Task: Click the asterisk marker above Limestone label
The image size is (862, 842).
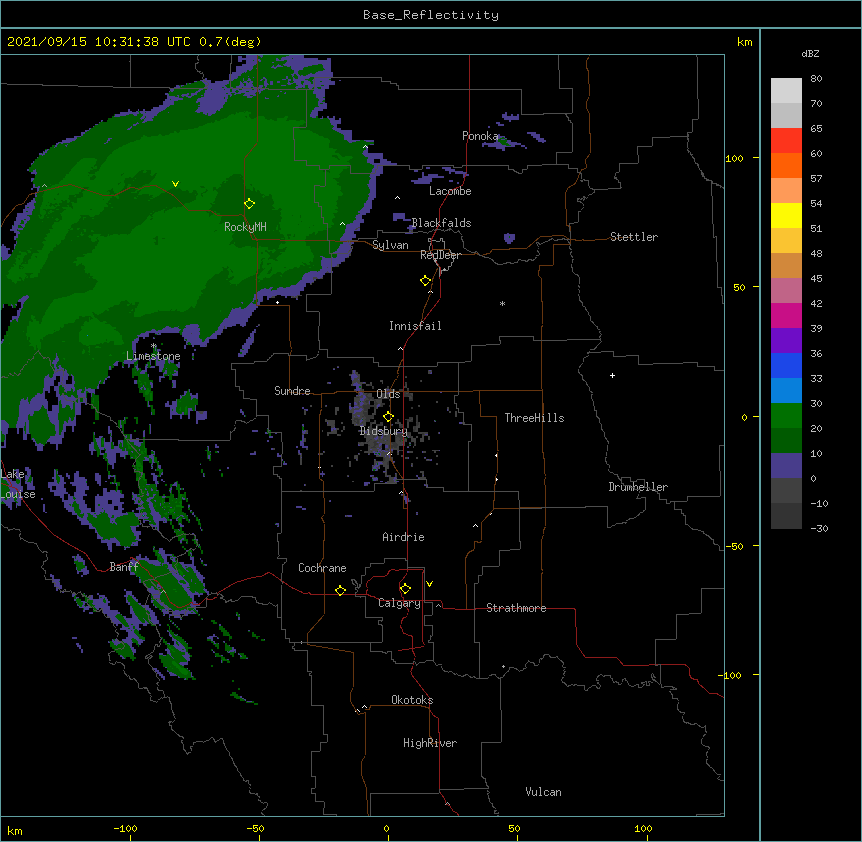Action: tap(154, 346)
